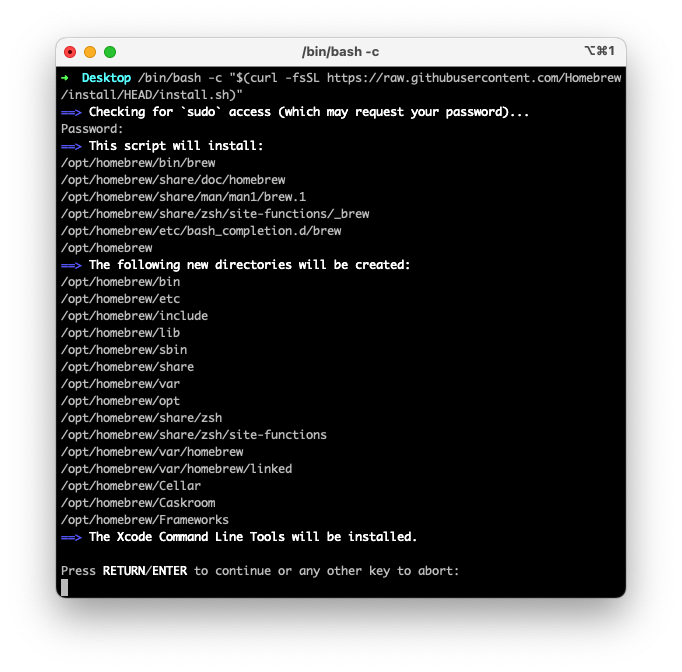
Task: Click 'This script will install:' heading
Action: [176, 146]
